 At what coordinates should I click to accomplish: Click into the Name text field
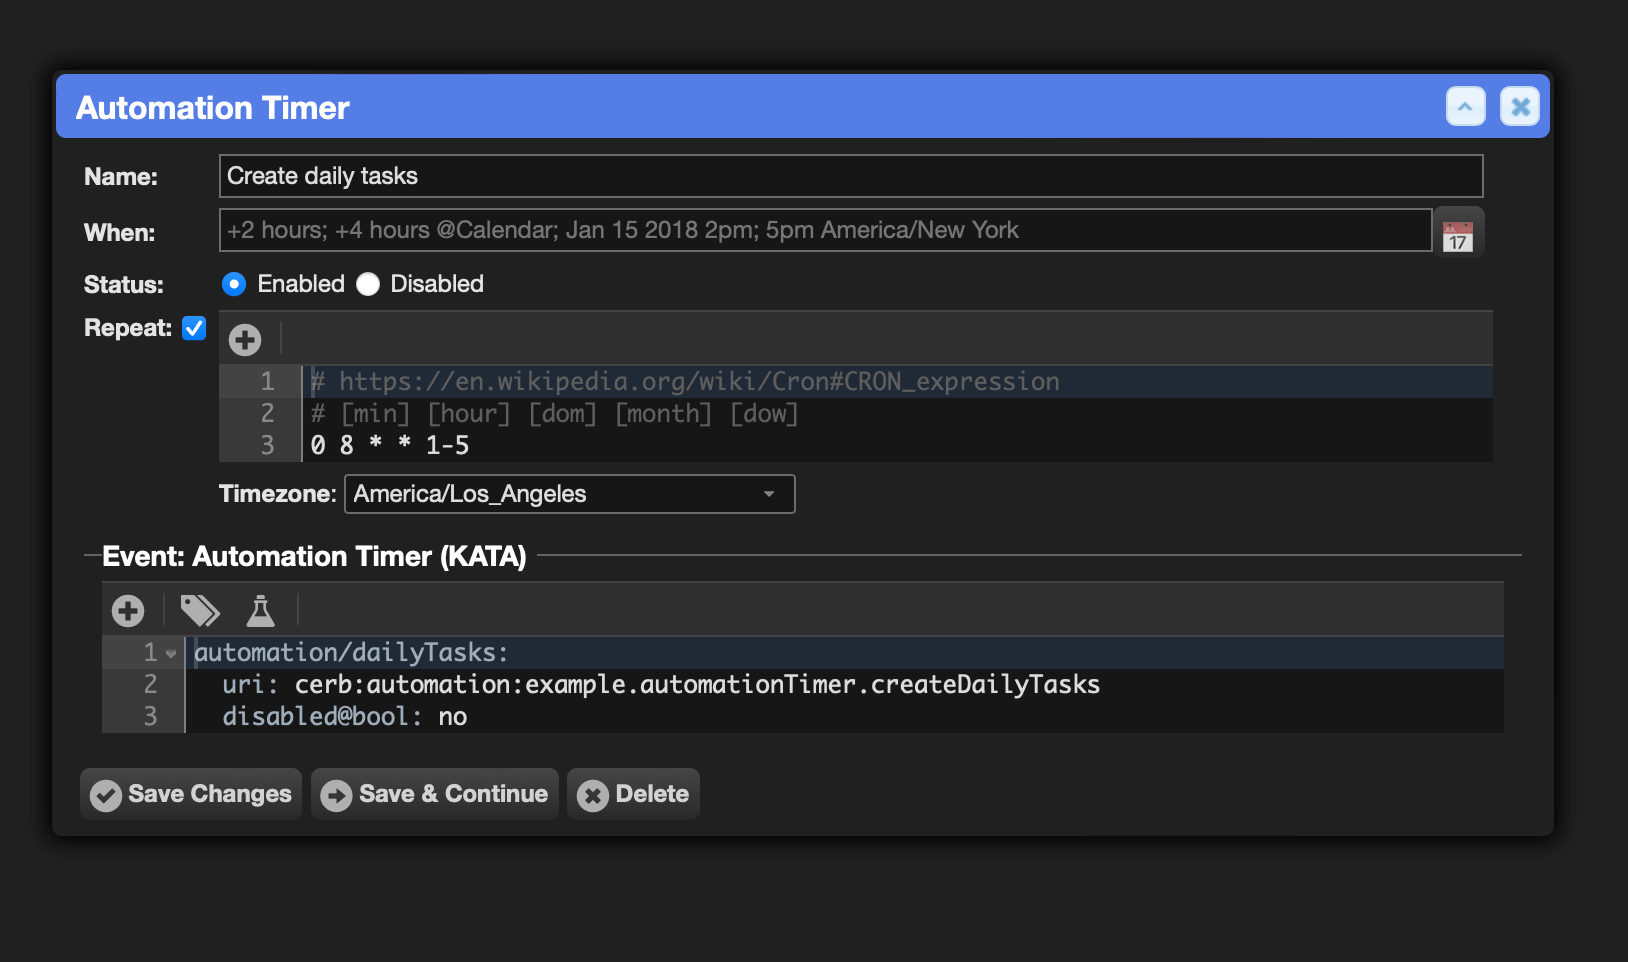tap(851, 176)
